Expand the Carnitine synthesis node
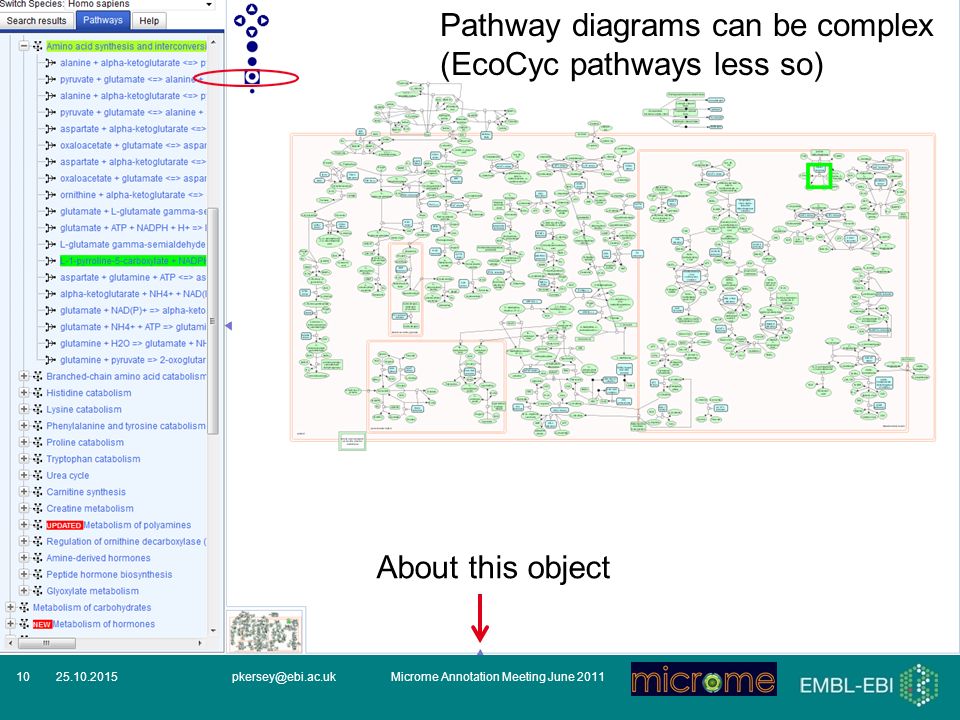960x720 pixels. tap(24, 492)
